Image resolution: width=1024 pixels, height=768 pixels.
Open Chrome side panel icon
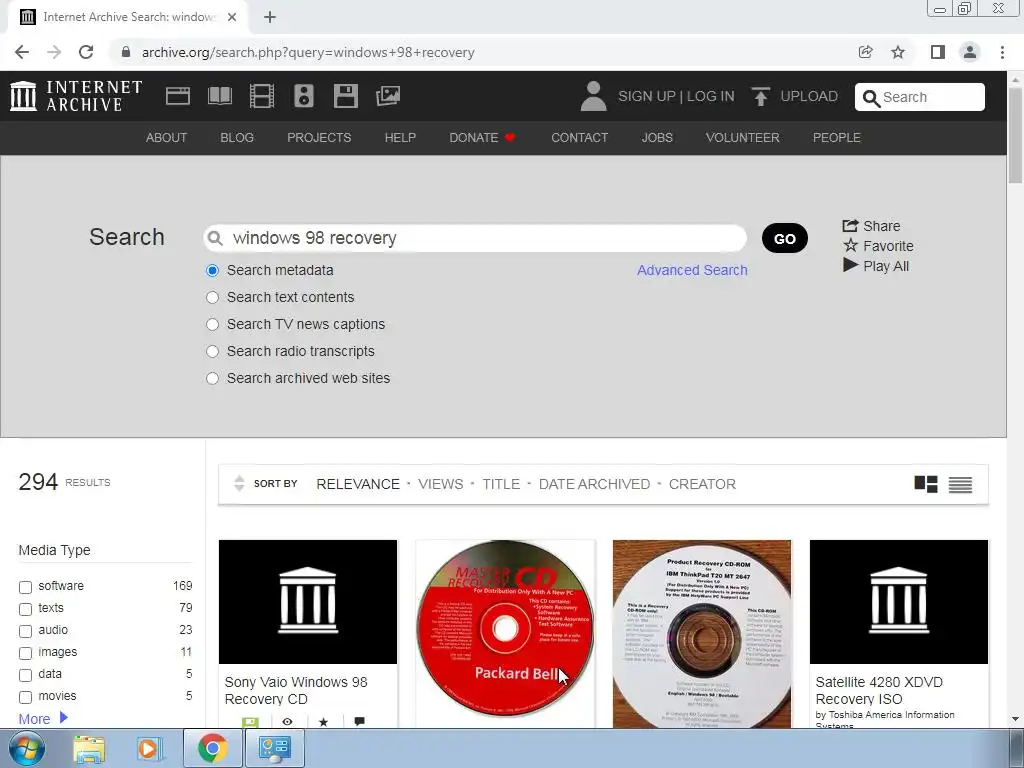coord(937,52)
